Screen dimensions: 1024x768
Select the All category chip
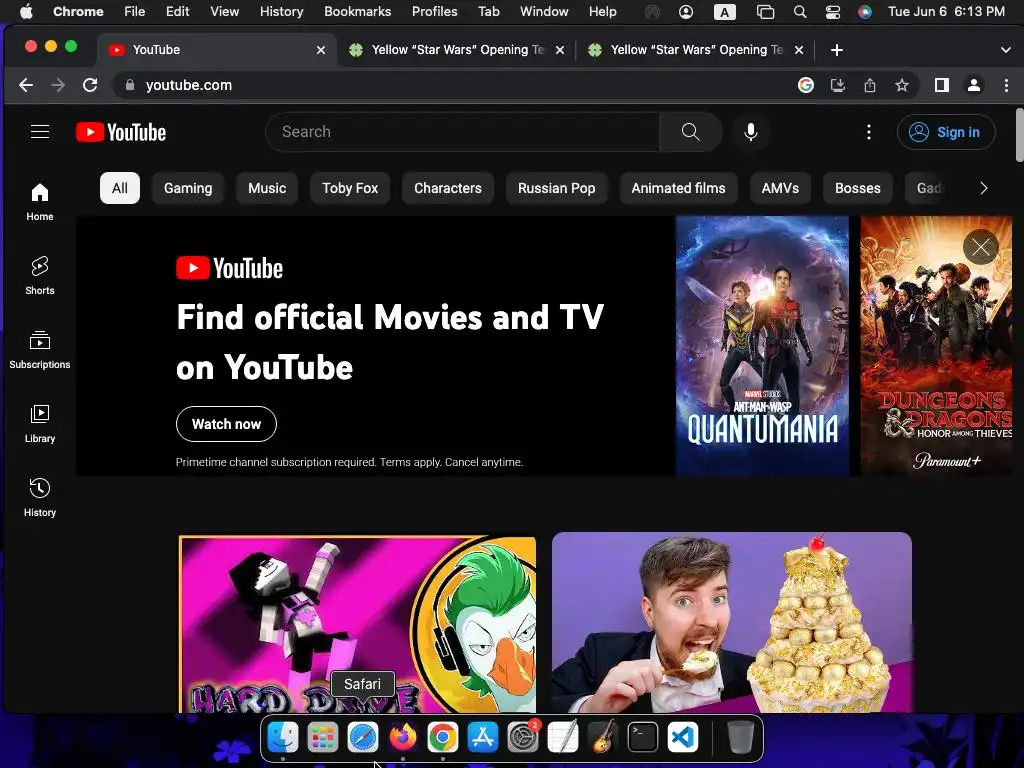point(120,188)
